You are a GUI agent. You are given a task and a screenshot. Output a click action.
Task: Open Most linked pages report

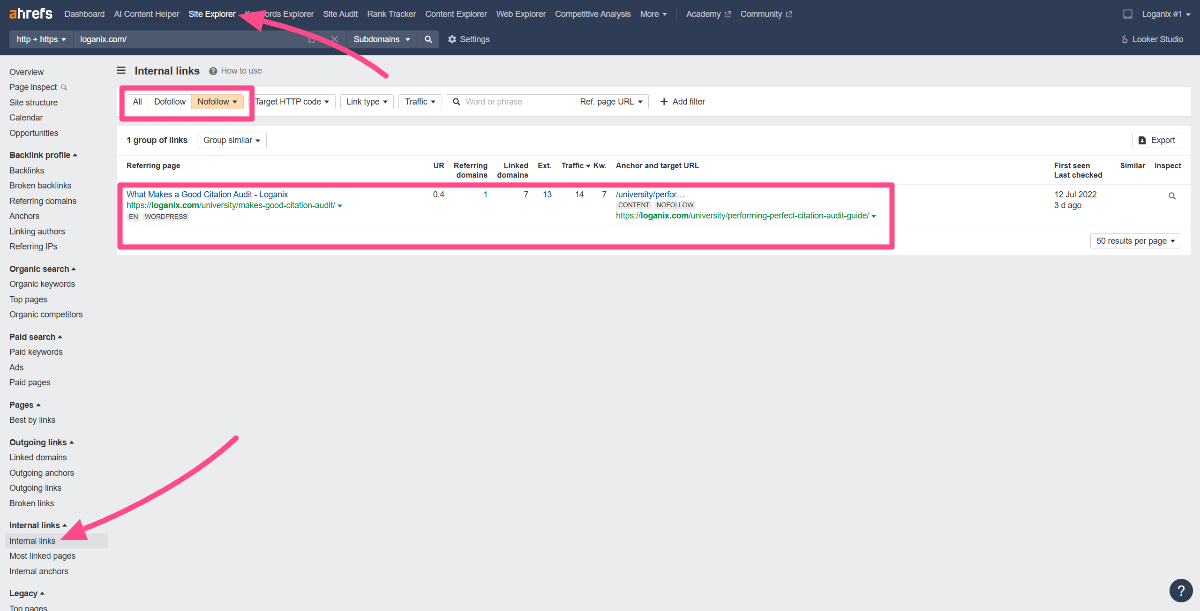42,556
